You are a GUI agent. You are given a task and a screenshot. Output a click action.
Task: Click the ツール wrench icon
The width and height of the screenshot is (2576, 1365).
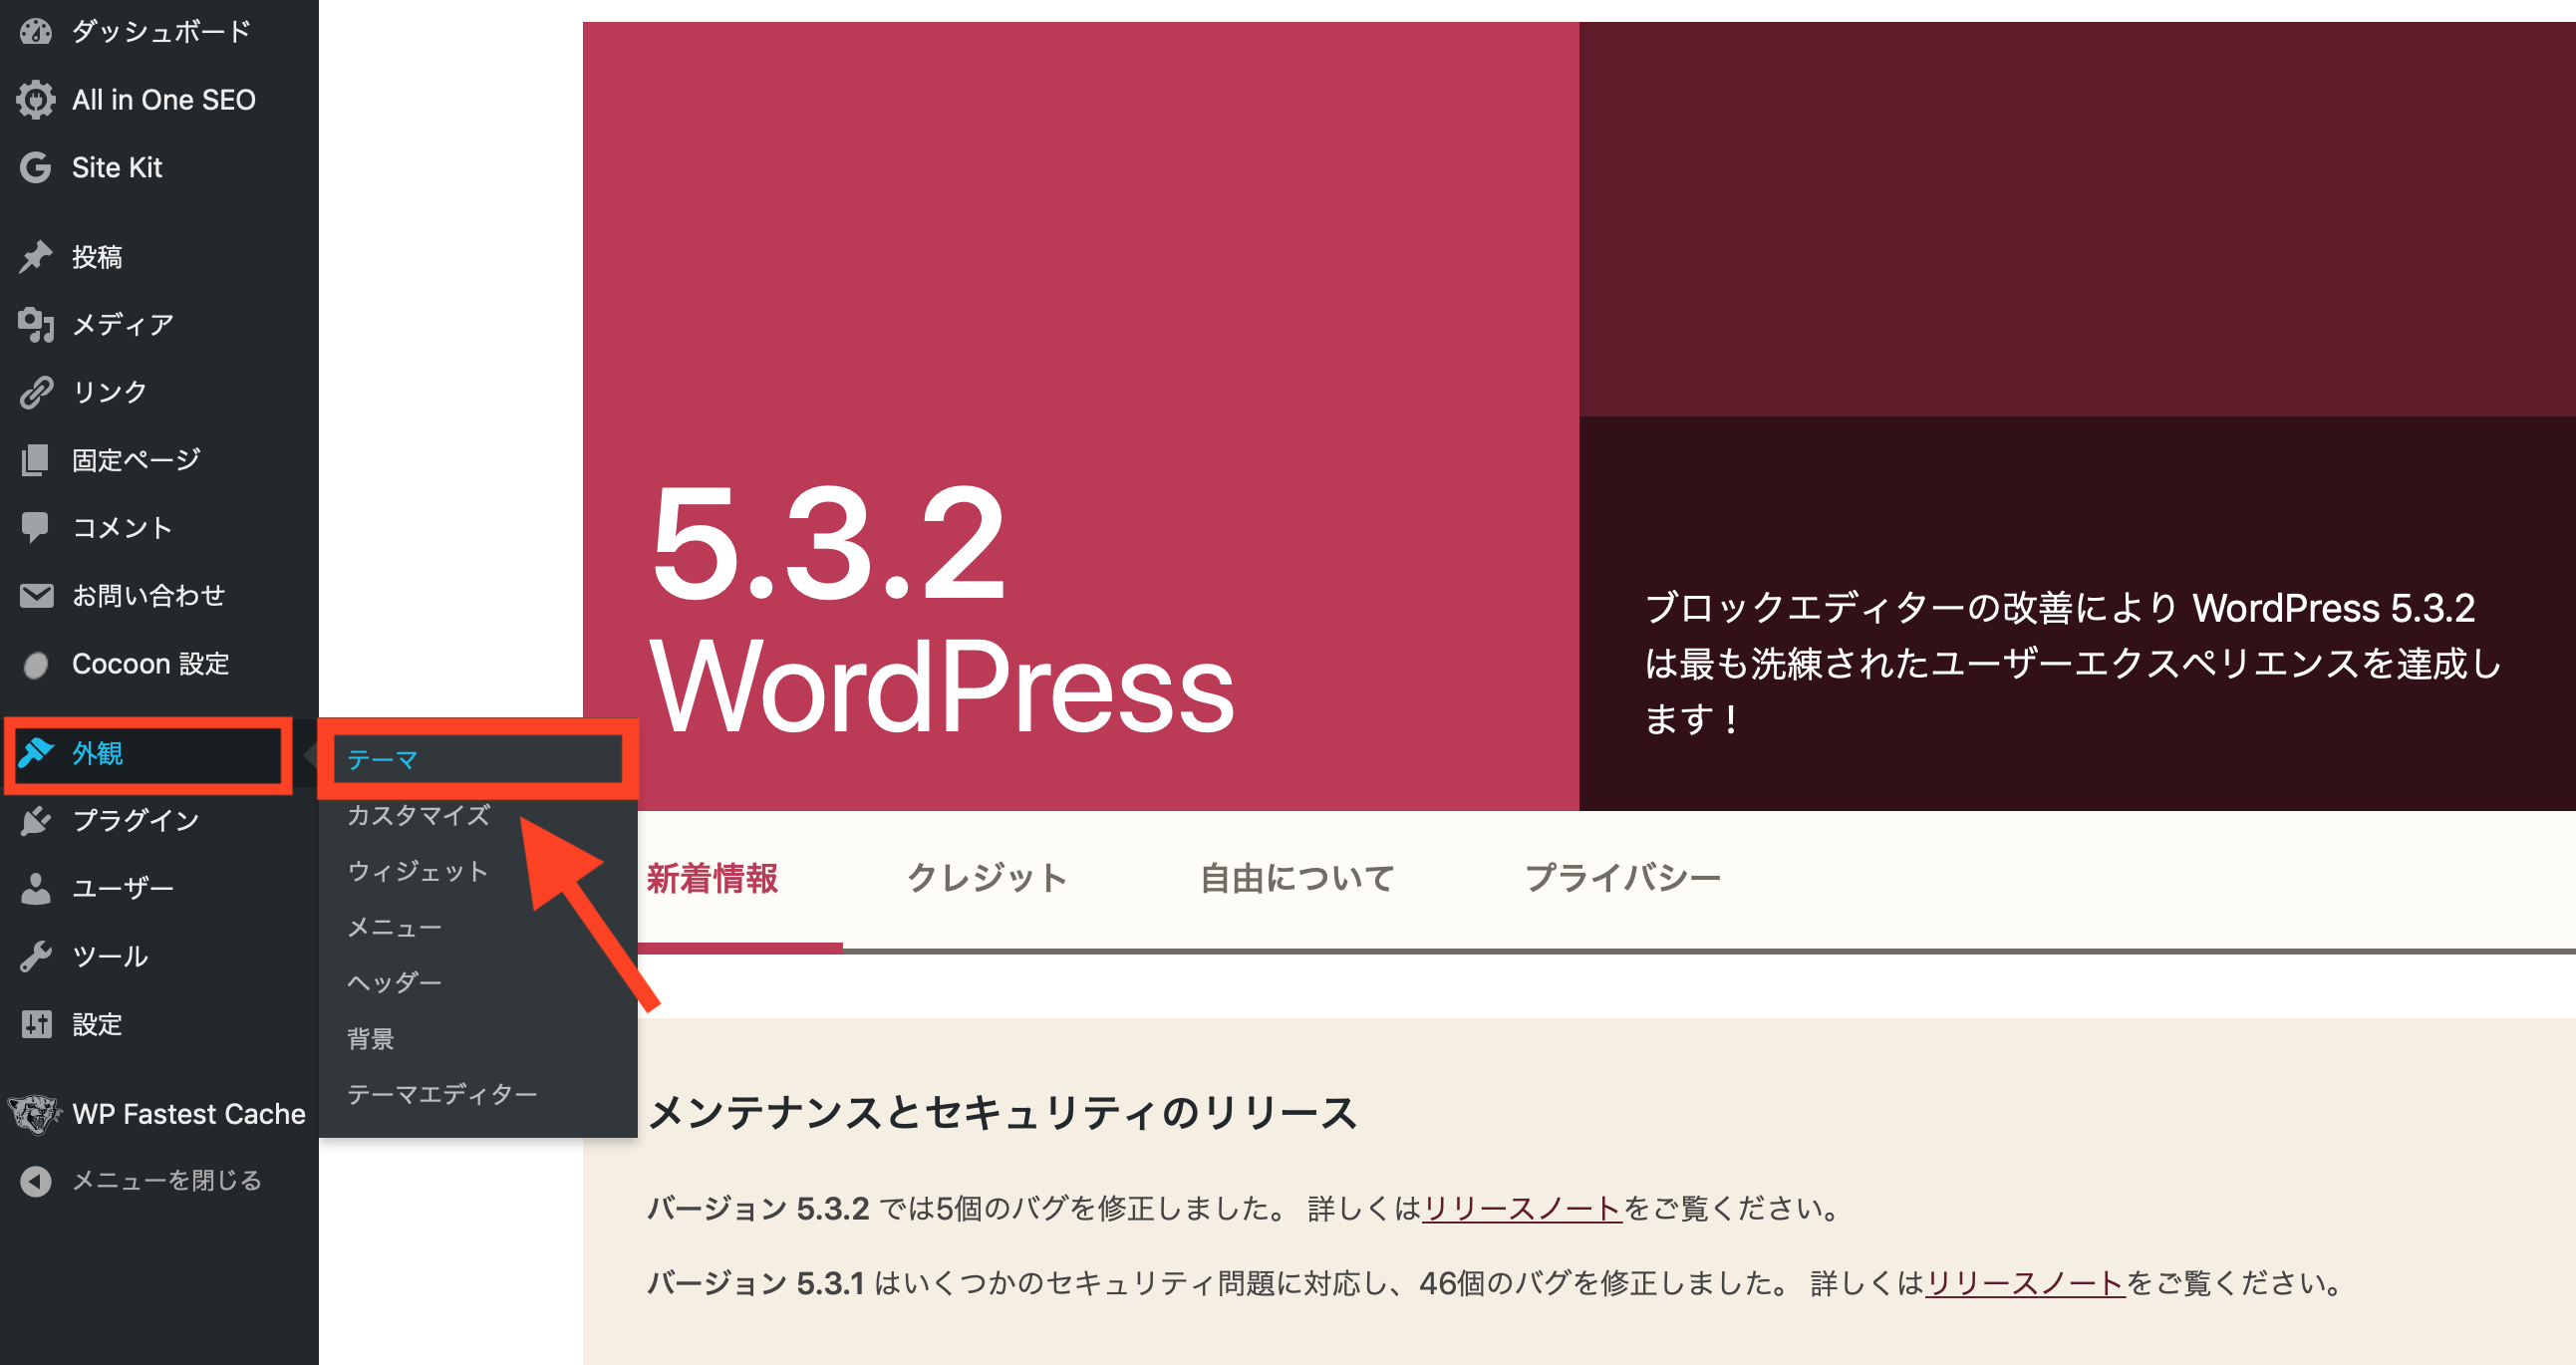36,956
